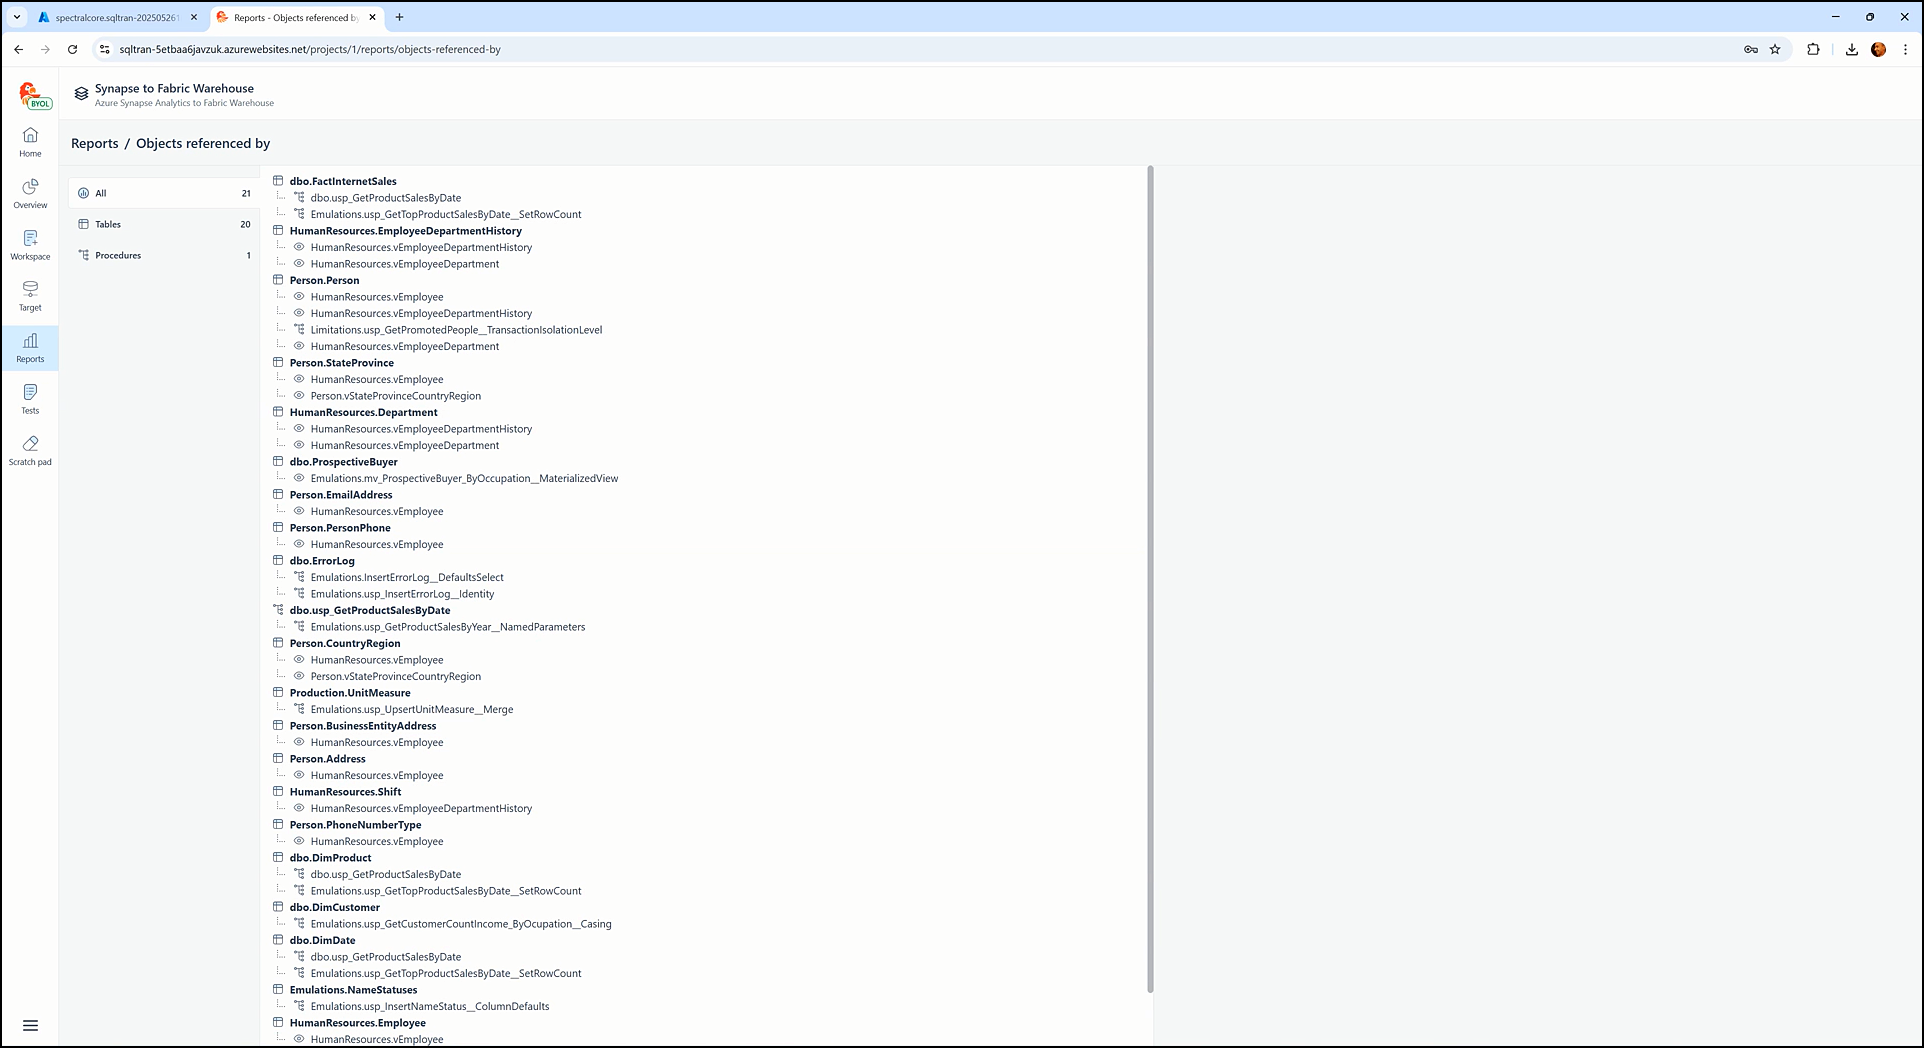Click the Reports breadcrumb link

pyautogui.click(x=95, y=143)
